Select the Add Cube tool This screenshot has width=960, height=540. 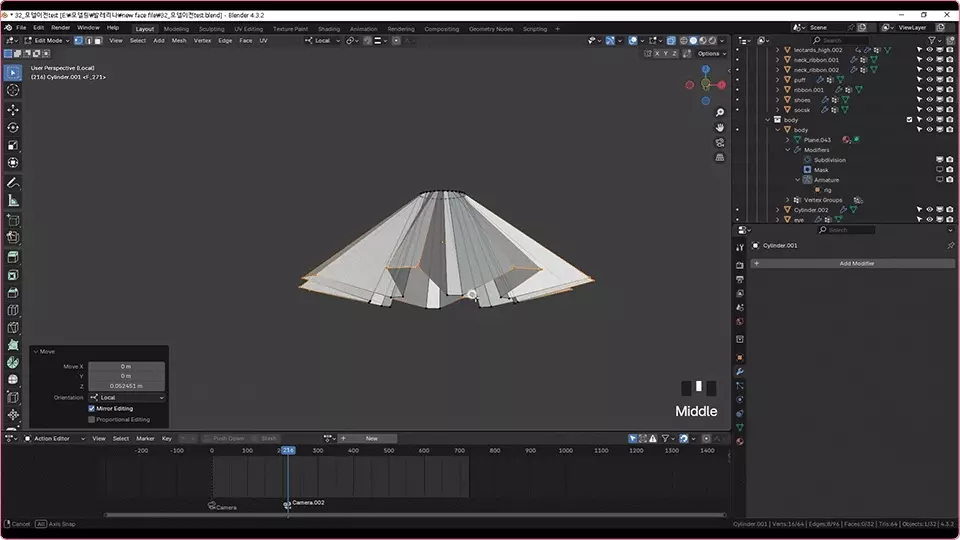(13, 220)
